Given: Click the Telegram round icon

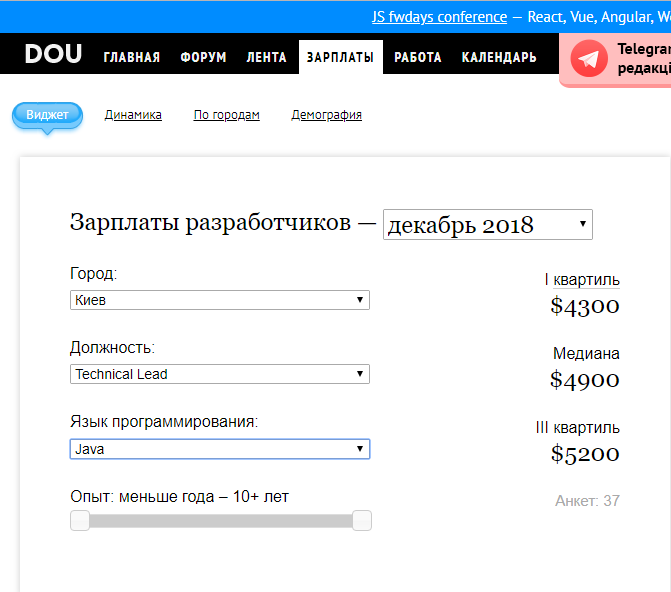Looking at the screenshot, I should coord(589,59).
